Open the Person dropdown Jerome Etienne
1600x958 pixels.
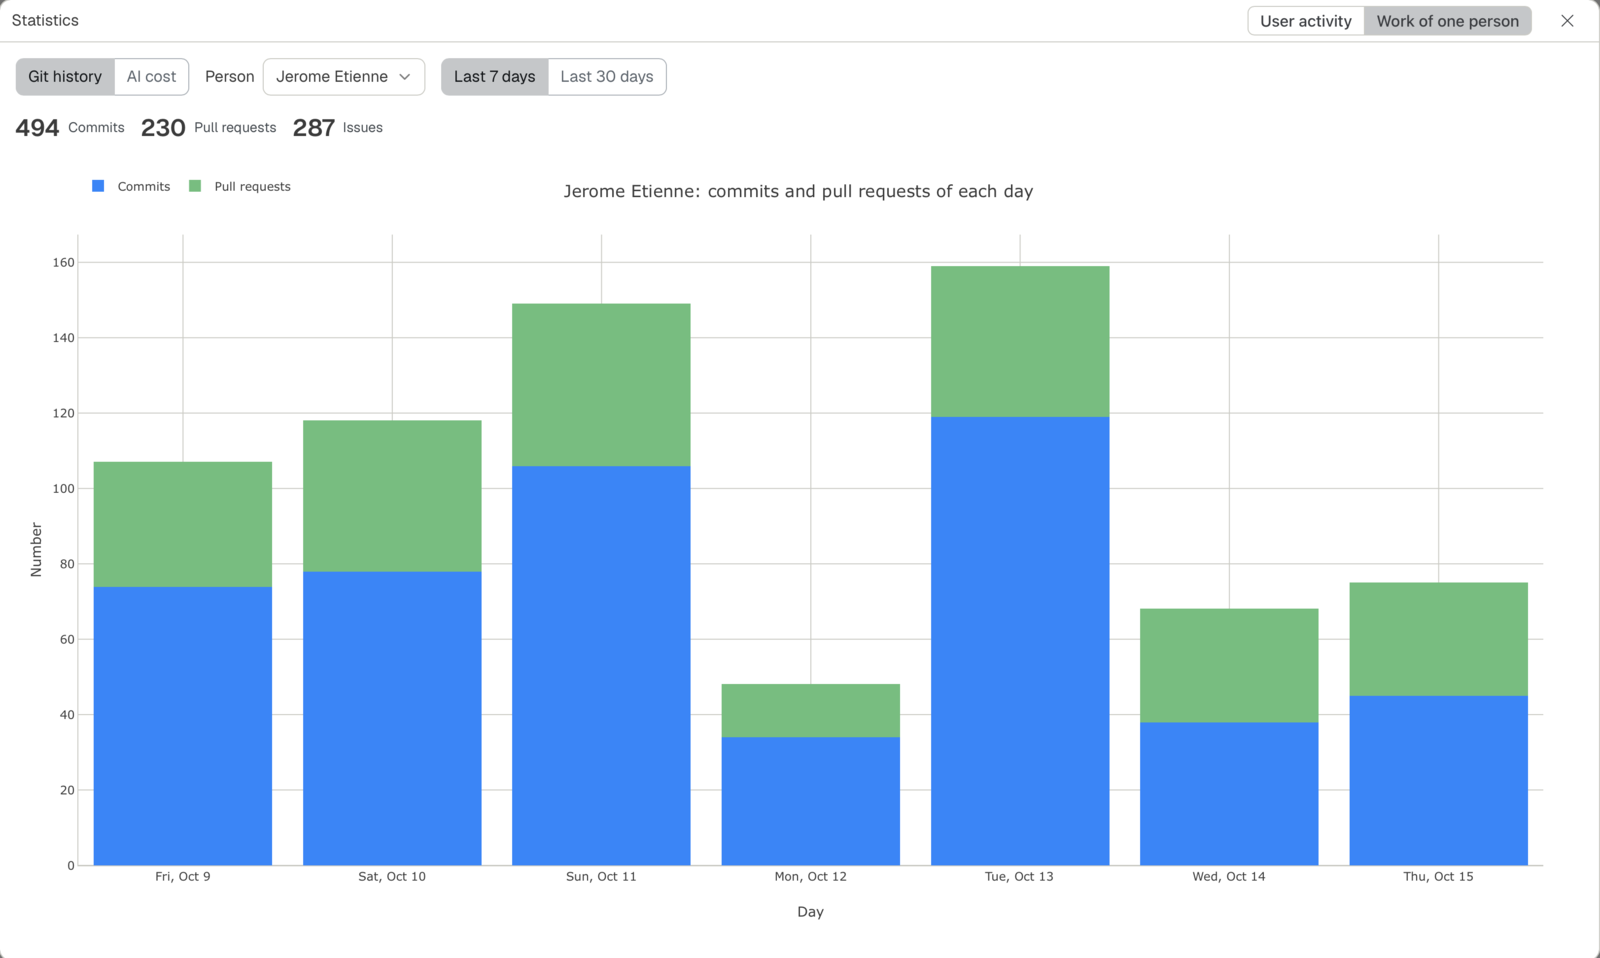344,77
